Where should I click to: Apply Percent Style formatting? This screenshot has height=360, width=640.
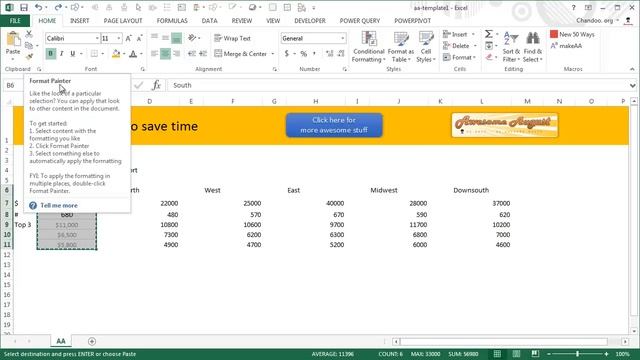coord(304,53)
